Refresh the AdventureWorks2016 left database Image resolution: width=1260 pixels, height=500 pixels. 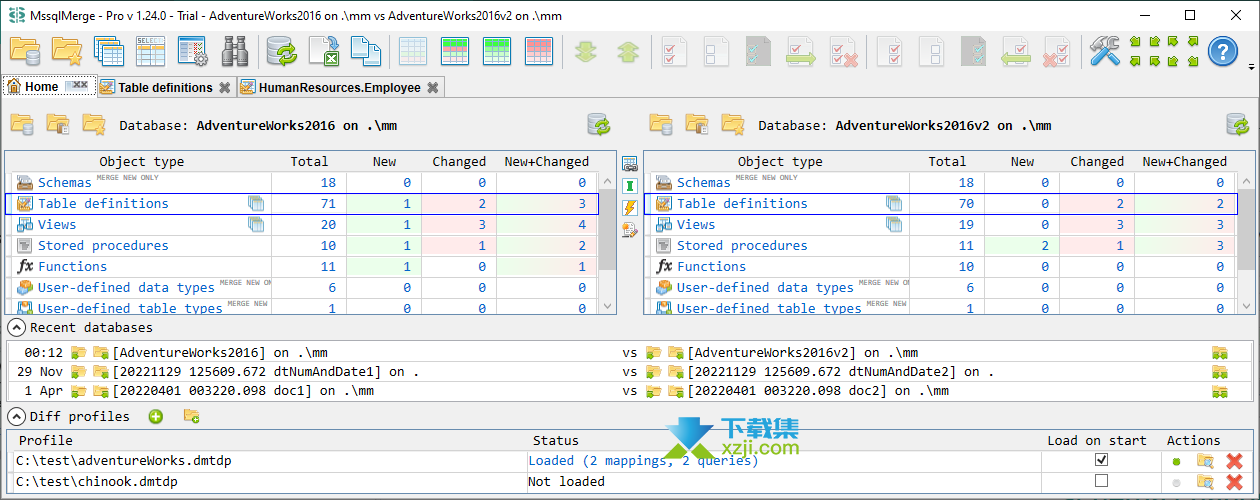pyautogui.click(x=600, y=125)
